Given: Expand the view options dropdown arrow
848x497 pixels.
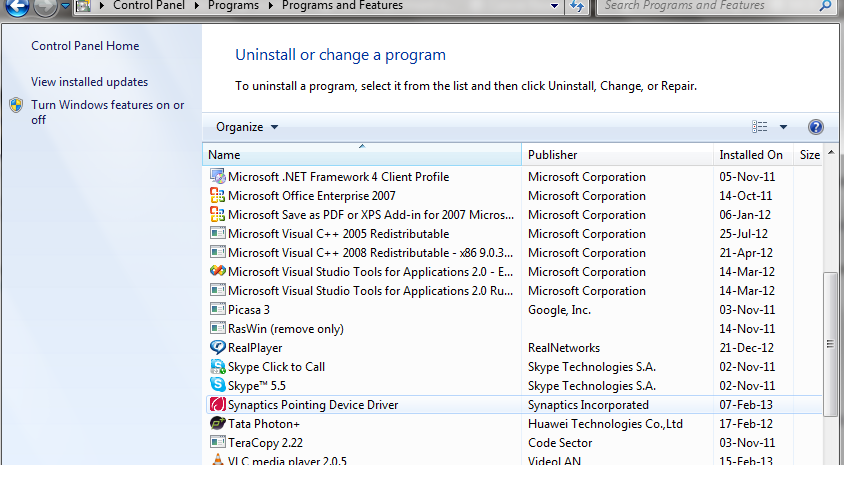Looking at the screenshot, I should 783,127.
